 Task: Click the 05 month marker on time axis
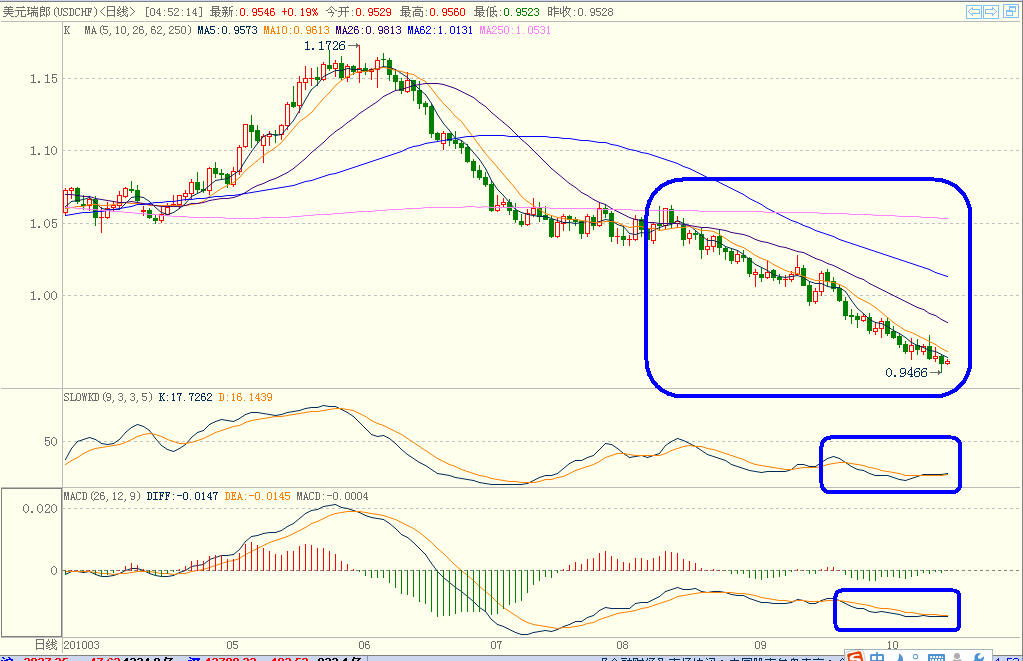tap(232, 645)
